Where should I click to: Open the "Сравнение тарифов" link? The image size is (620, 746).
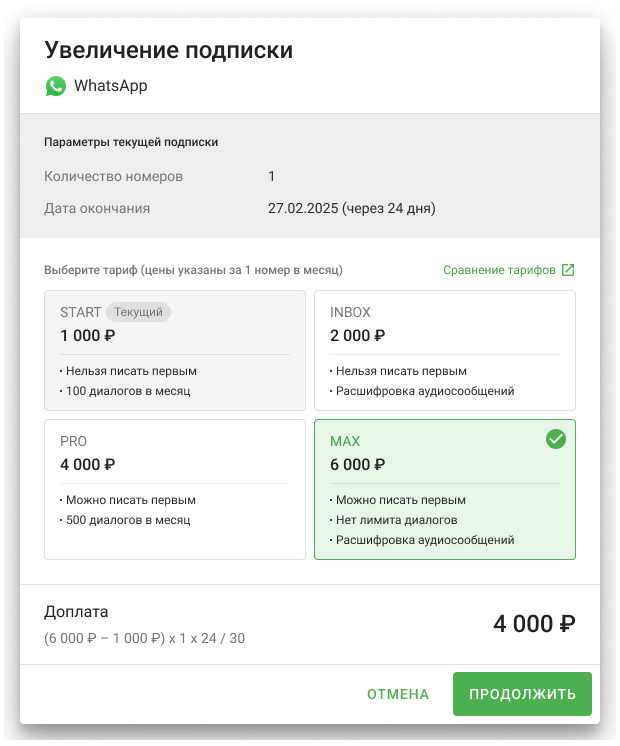coord(499,270)
